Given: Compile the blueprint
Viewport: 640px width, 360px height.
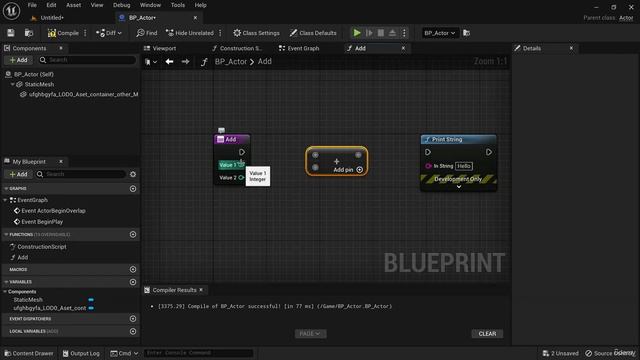Looking at the screenshot, I should [x=63, y=33].
